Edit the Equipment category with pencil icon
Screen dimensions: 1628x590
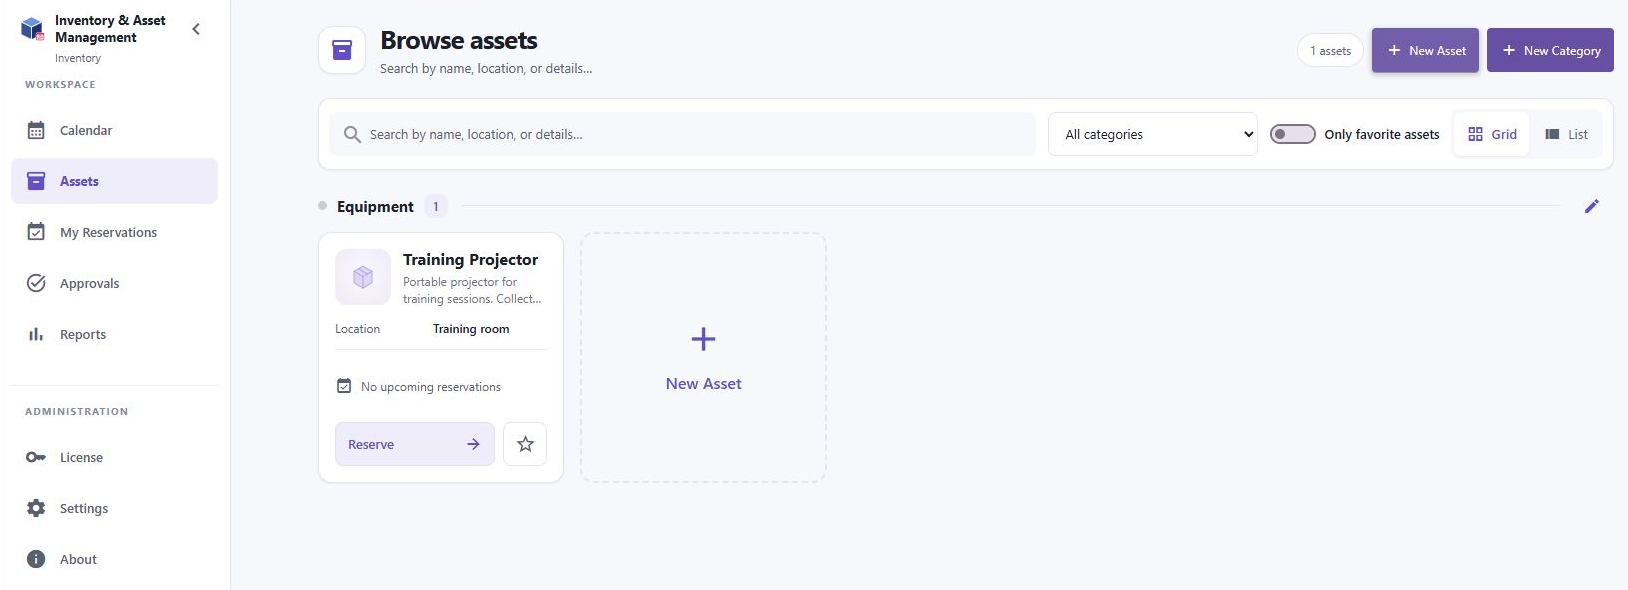point(1592,206)
